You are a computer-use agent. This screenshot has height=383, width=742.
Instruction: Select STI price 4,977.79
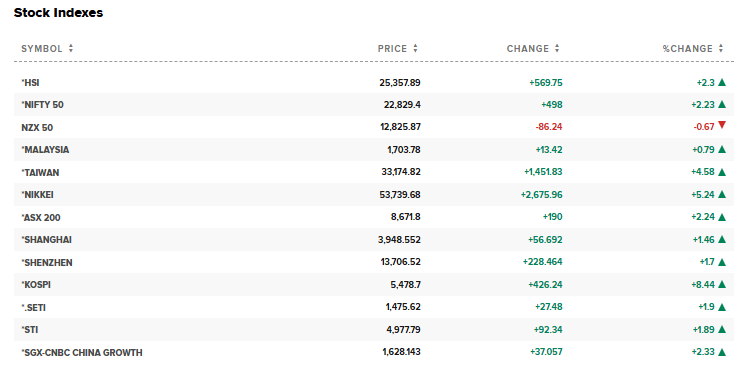click(404, 330)
